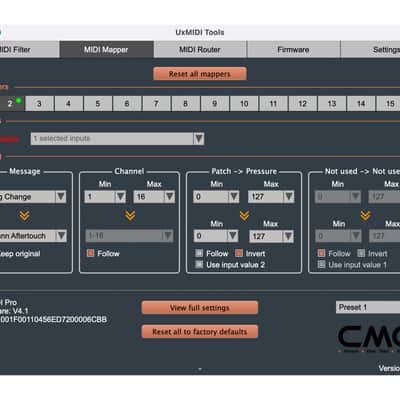The width and height of the screenshot is (400, 400).
Task: Click the small arrow at window bottom
Action: point(200,369)
